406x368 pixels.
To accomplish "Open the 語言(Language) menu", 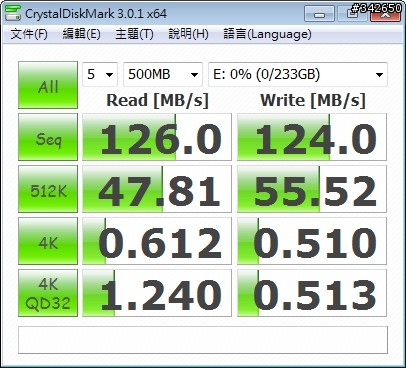I will point(267,34).
